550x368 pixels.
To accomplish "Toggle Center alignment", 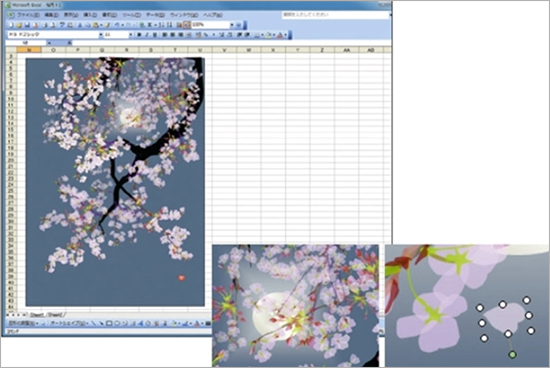I will [173, 35].
